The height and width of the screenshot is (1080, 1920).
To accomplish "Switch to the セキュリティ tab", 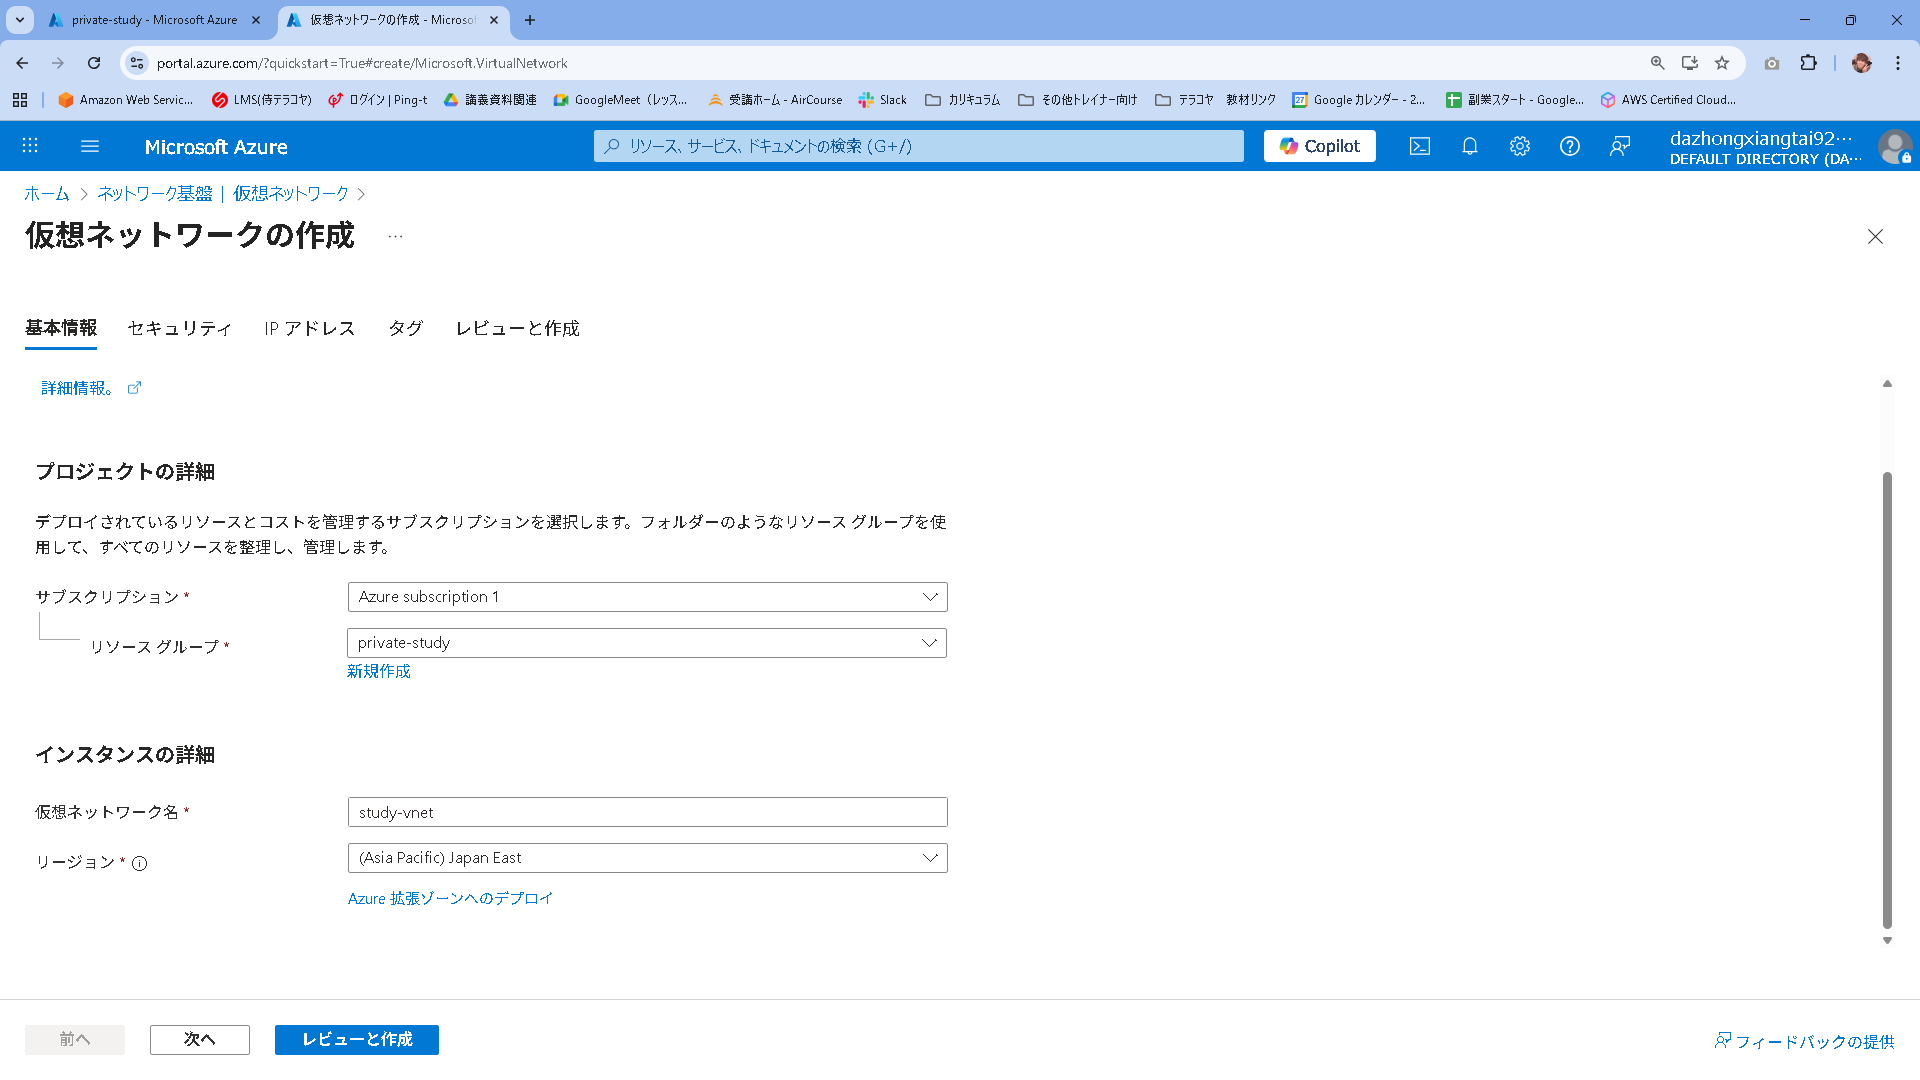I will pos(180,328).
